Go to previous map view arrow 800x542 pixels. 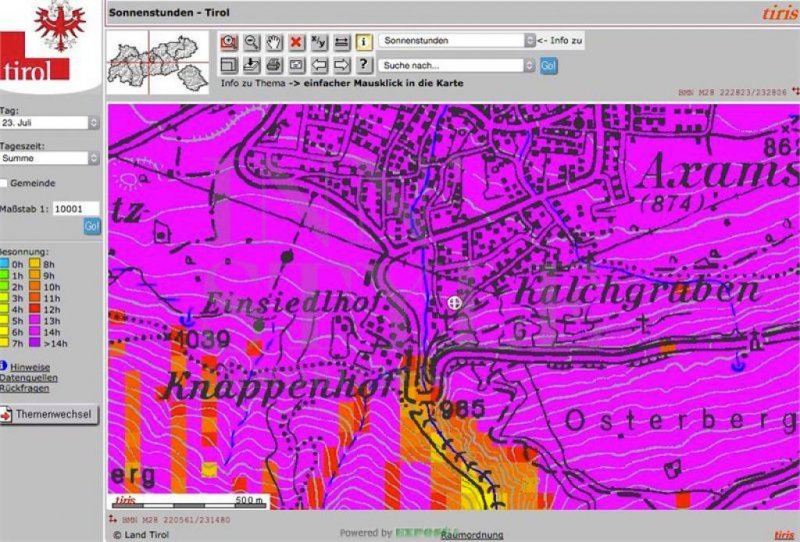tap(320, 65)
